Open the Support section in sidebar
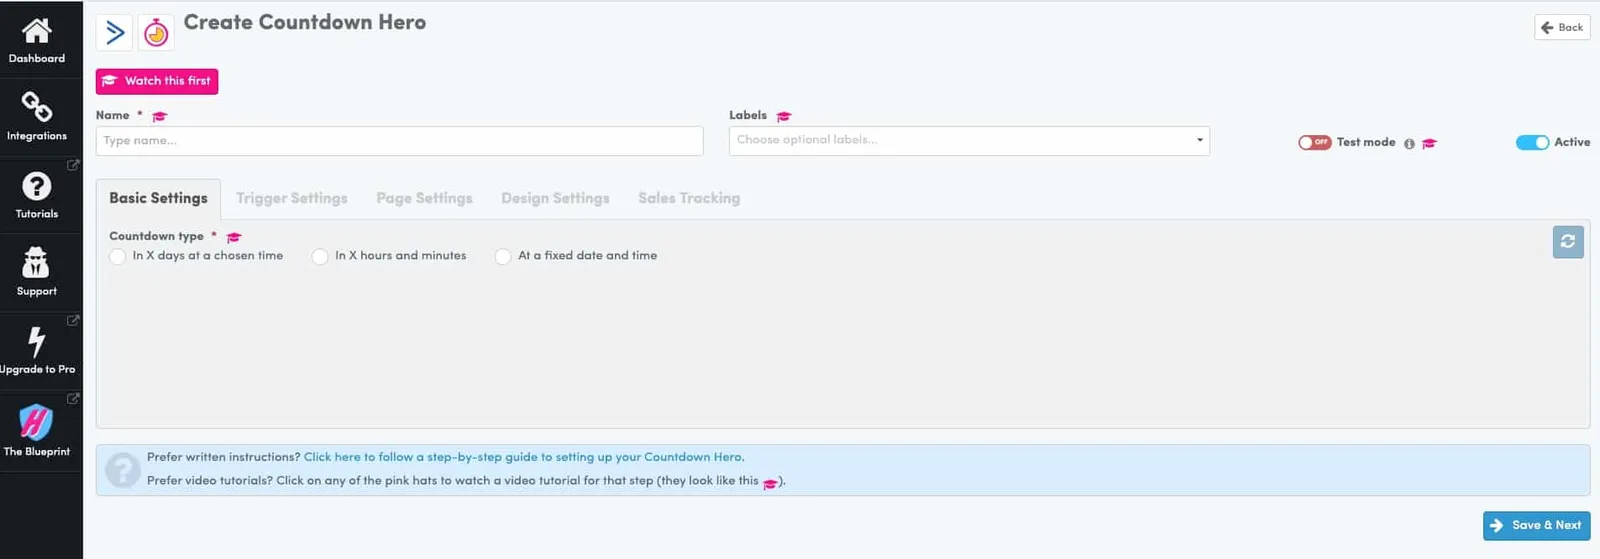The image size is (1600, 559). coord(37,273)
